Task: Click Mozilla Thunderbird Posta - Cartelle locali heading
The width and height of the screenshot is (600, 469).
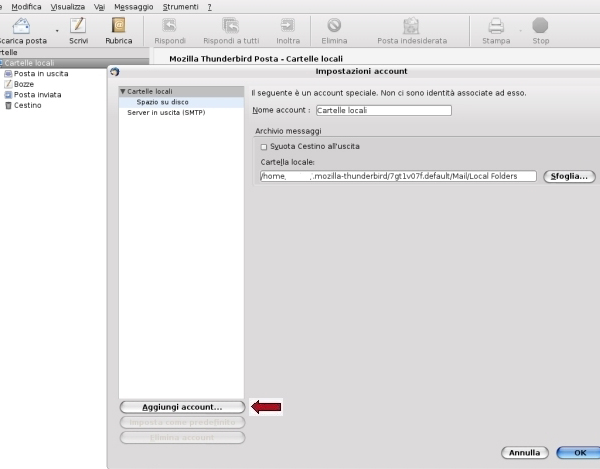Action: pyautogui.click(x=256, y=59)
